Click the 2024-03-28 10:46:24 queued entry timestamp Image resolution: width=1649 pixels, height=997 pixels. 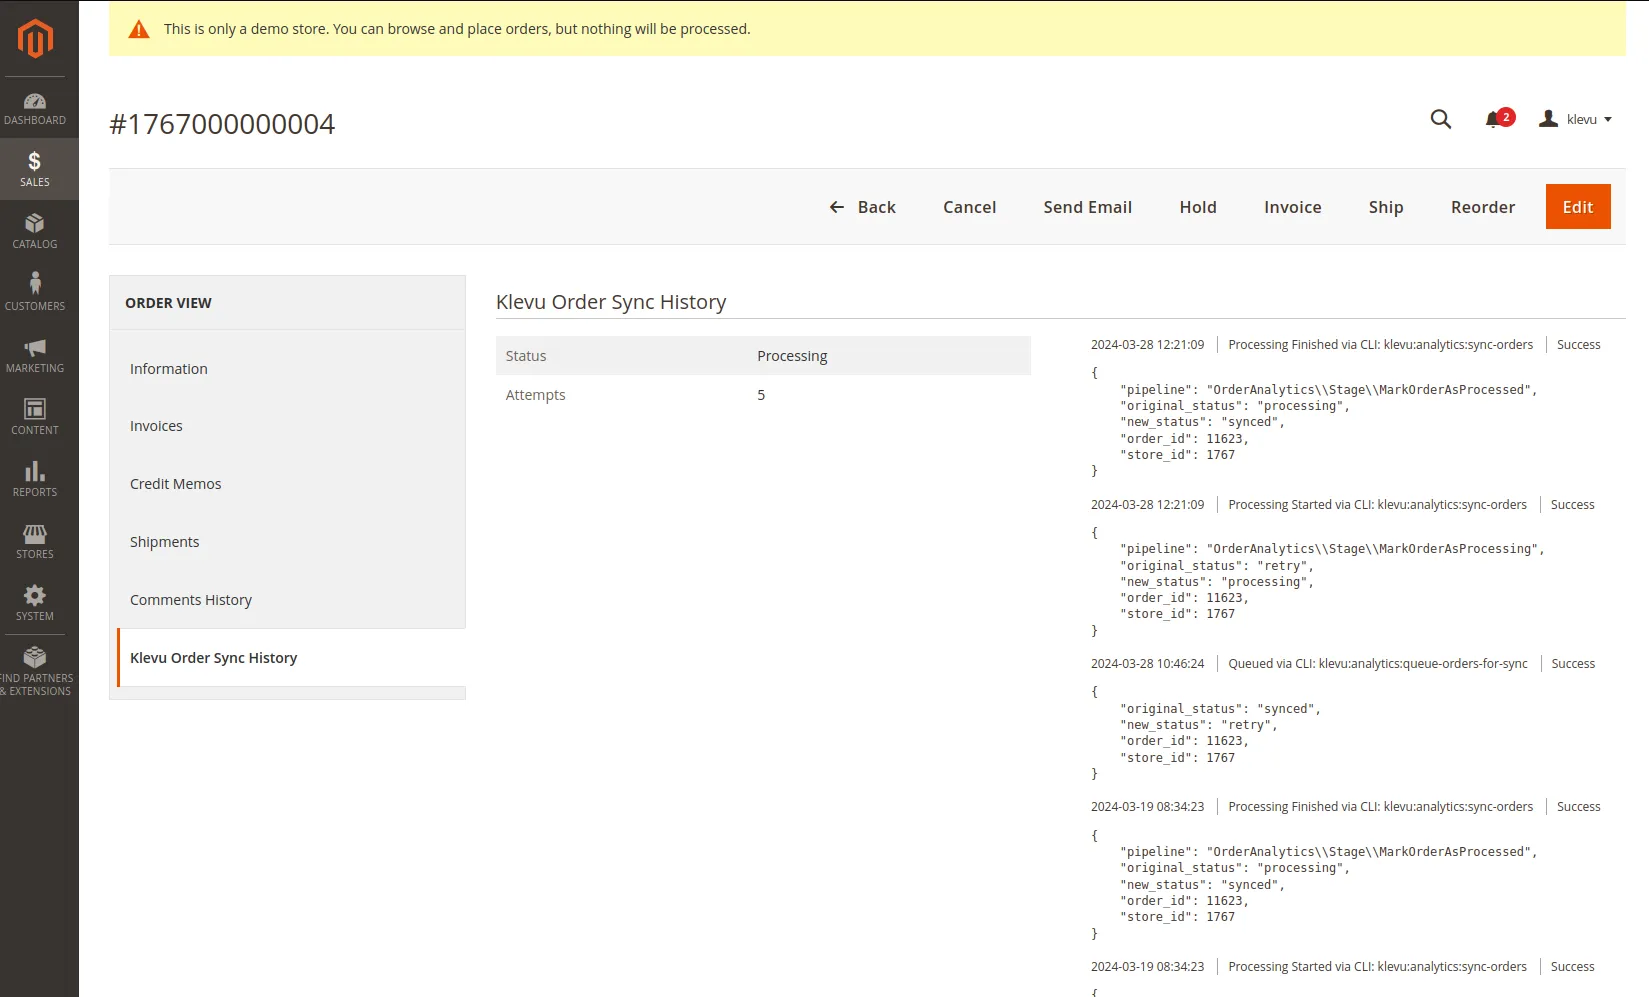point(1147,664)
